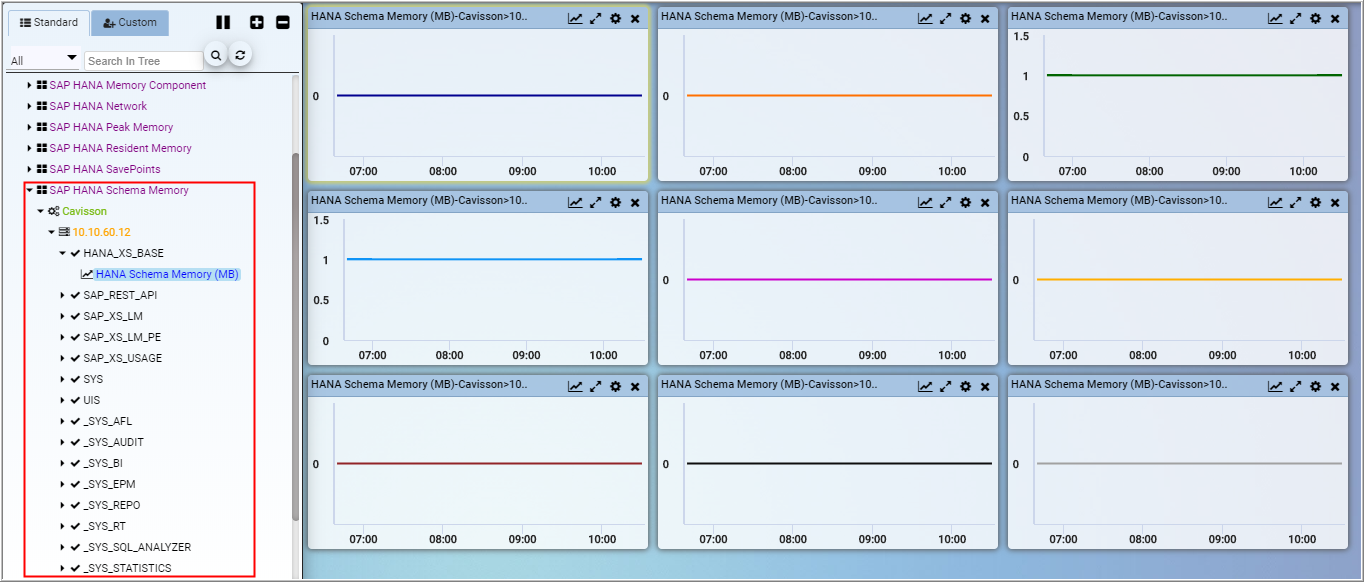Toggle checkmark beside SAP_XS_LM
This screenshot has height=582, width=1364.
coord(75,316)
